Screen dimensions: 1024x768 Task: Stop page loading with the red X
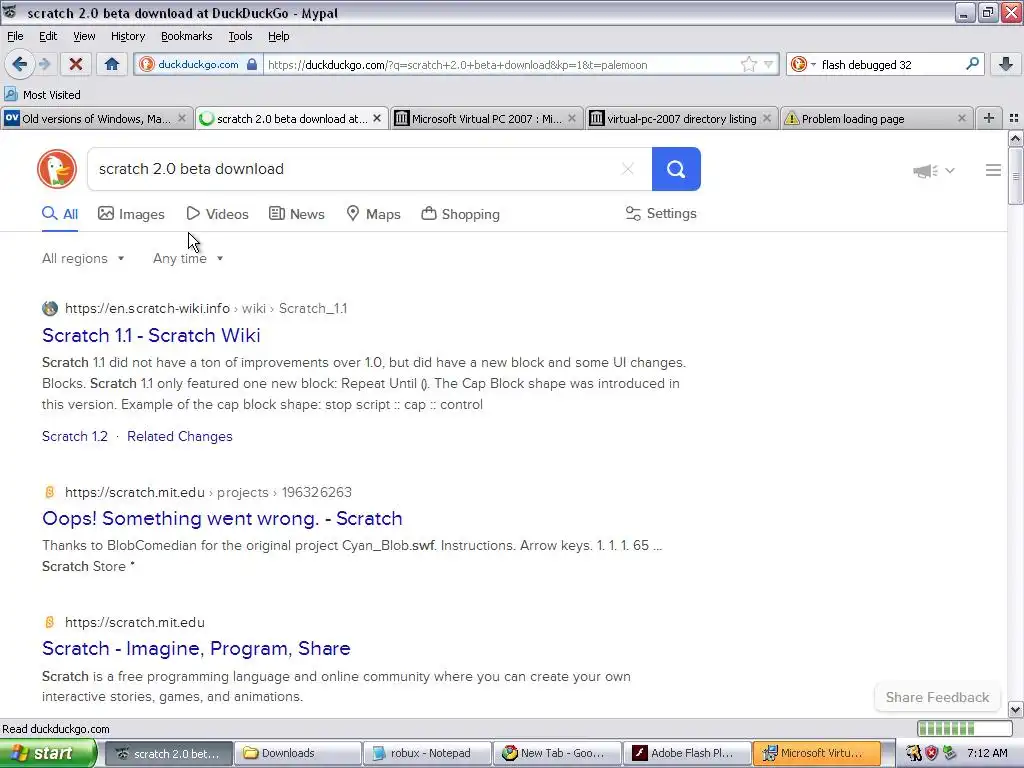click(76, 64)
